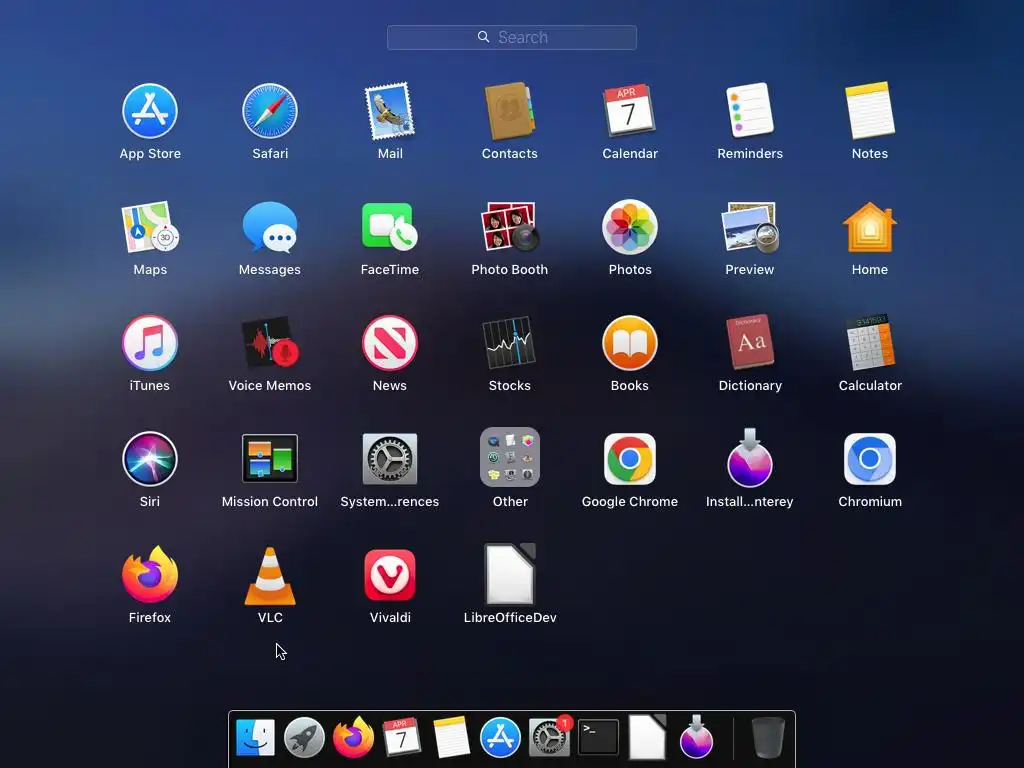1024x768 pixels.
Task: Open App Store from Launchpad grid
Action: pos(150,111)
